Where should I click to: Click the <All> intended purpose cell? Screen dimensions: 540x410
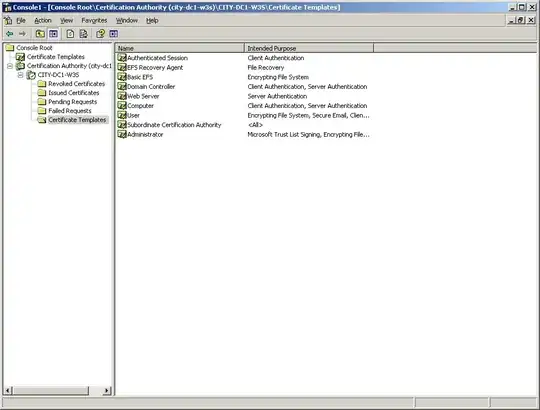pyautogui.click(x=255, y=125)
